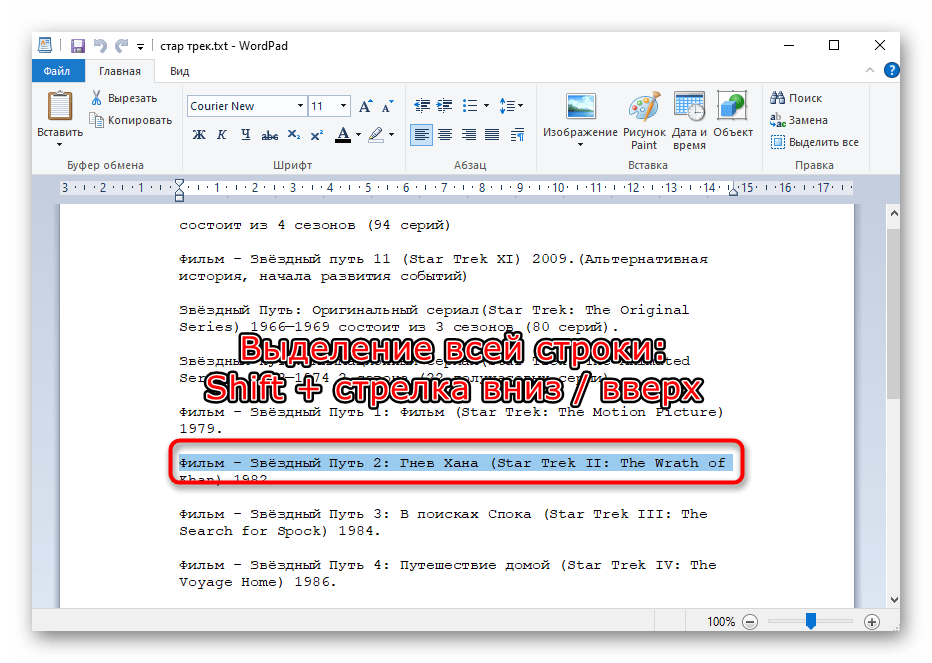Click the Paint drawing (Рисунок Paint) icon
Viewport: 932px width, 663px height.
[x=644, y=110]
